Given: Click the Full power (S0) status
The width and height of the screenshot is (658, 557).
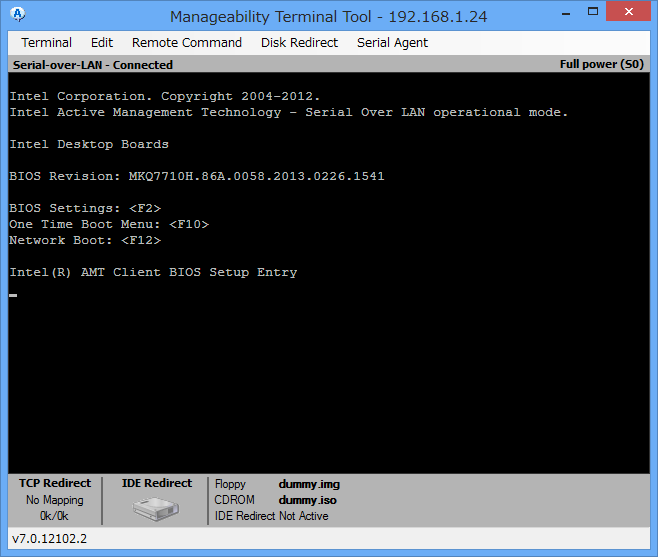Looking at the screenshot, I should pyautogui.click(x=602, y=64).
